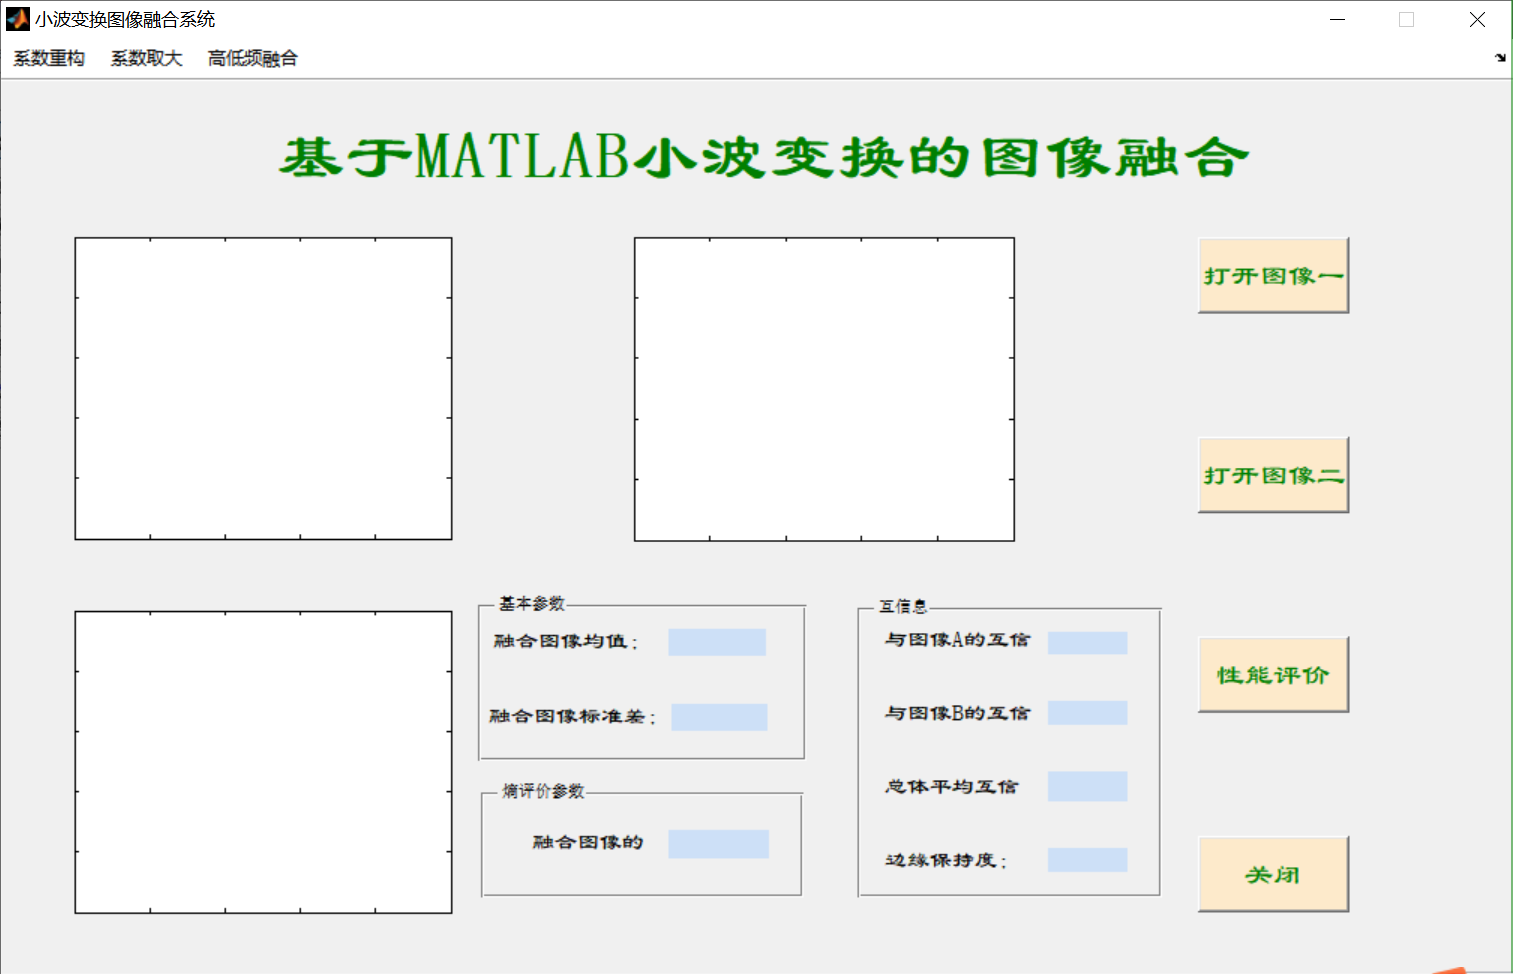Click the 打开图像二 button
The width and height of the screenshot is (1513, 974).
[x=1271, y=474]
